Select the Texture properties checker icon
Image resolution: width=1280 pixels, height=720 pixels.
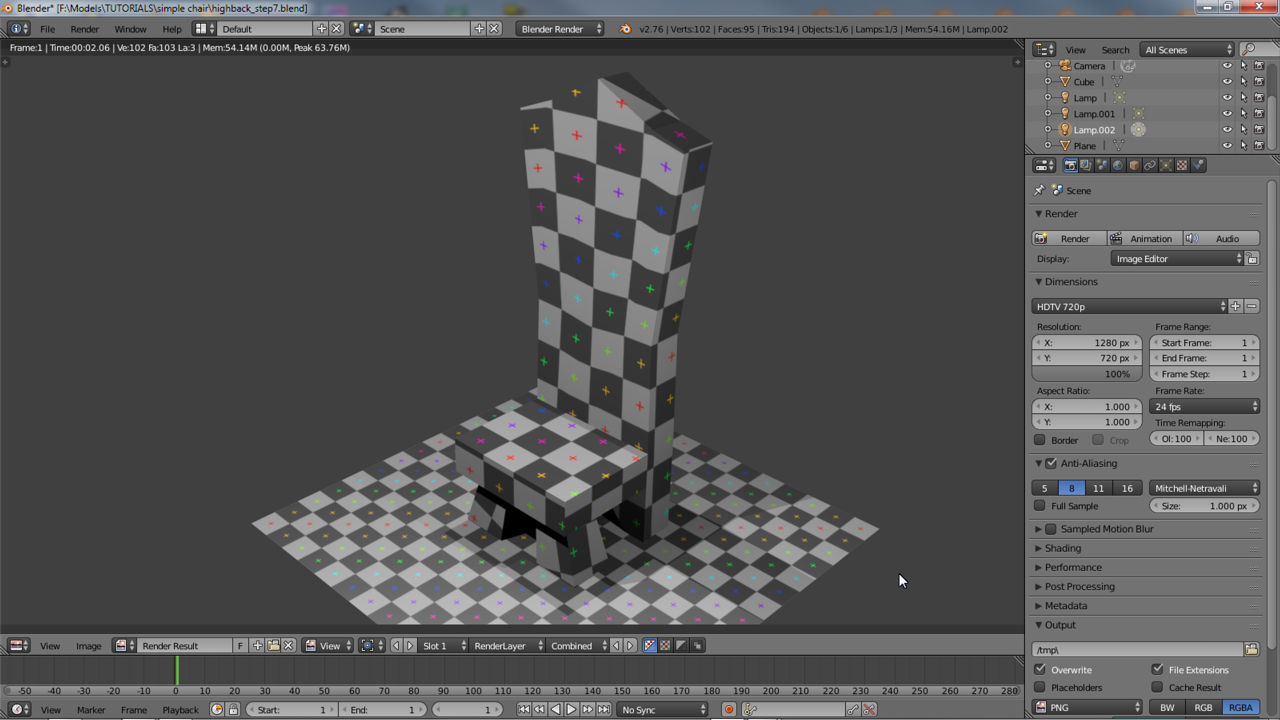(x=1182, y=165)
